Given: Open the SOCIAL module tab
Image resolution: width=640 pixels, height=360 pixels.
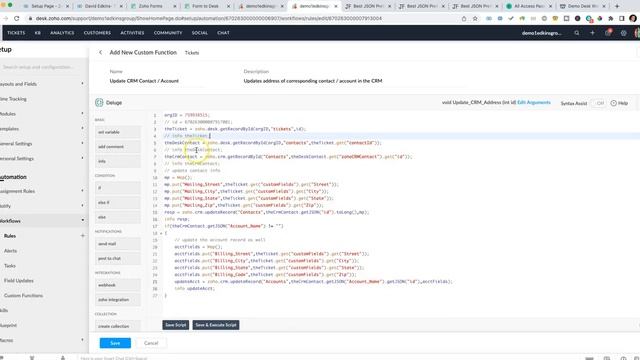Looking at the screenshot, I should tap(200, 33).
